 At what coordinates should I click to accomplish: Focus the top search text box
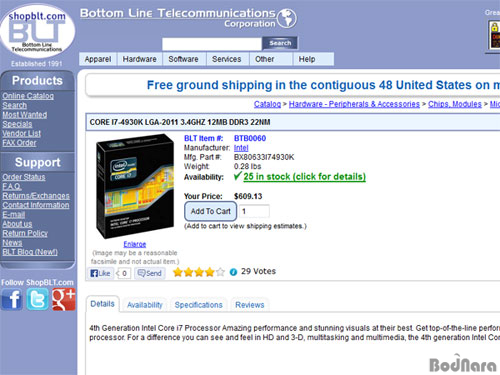212,44
